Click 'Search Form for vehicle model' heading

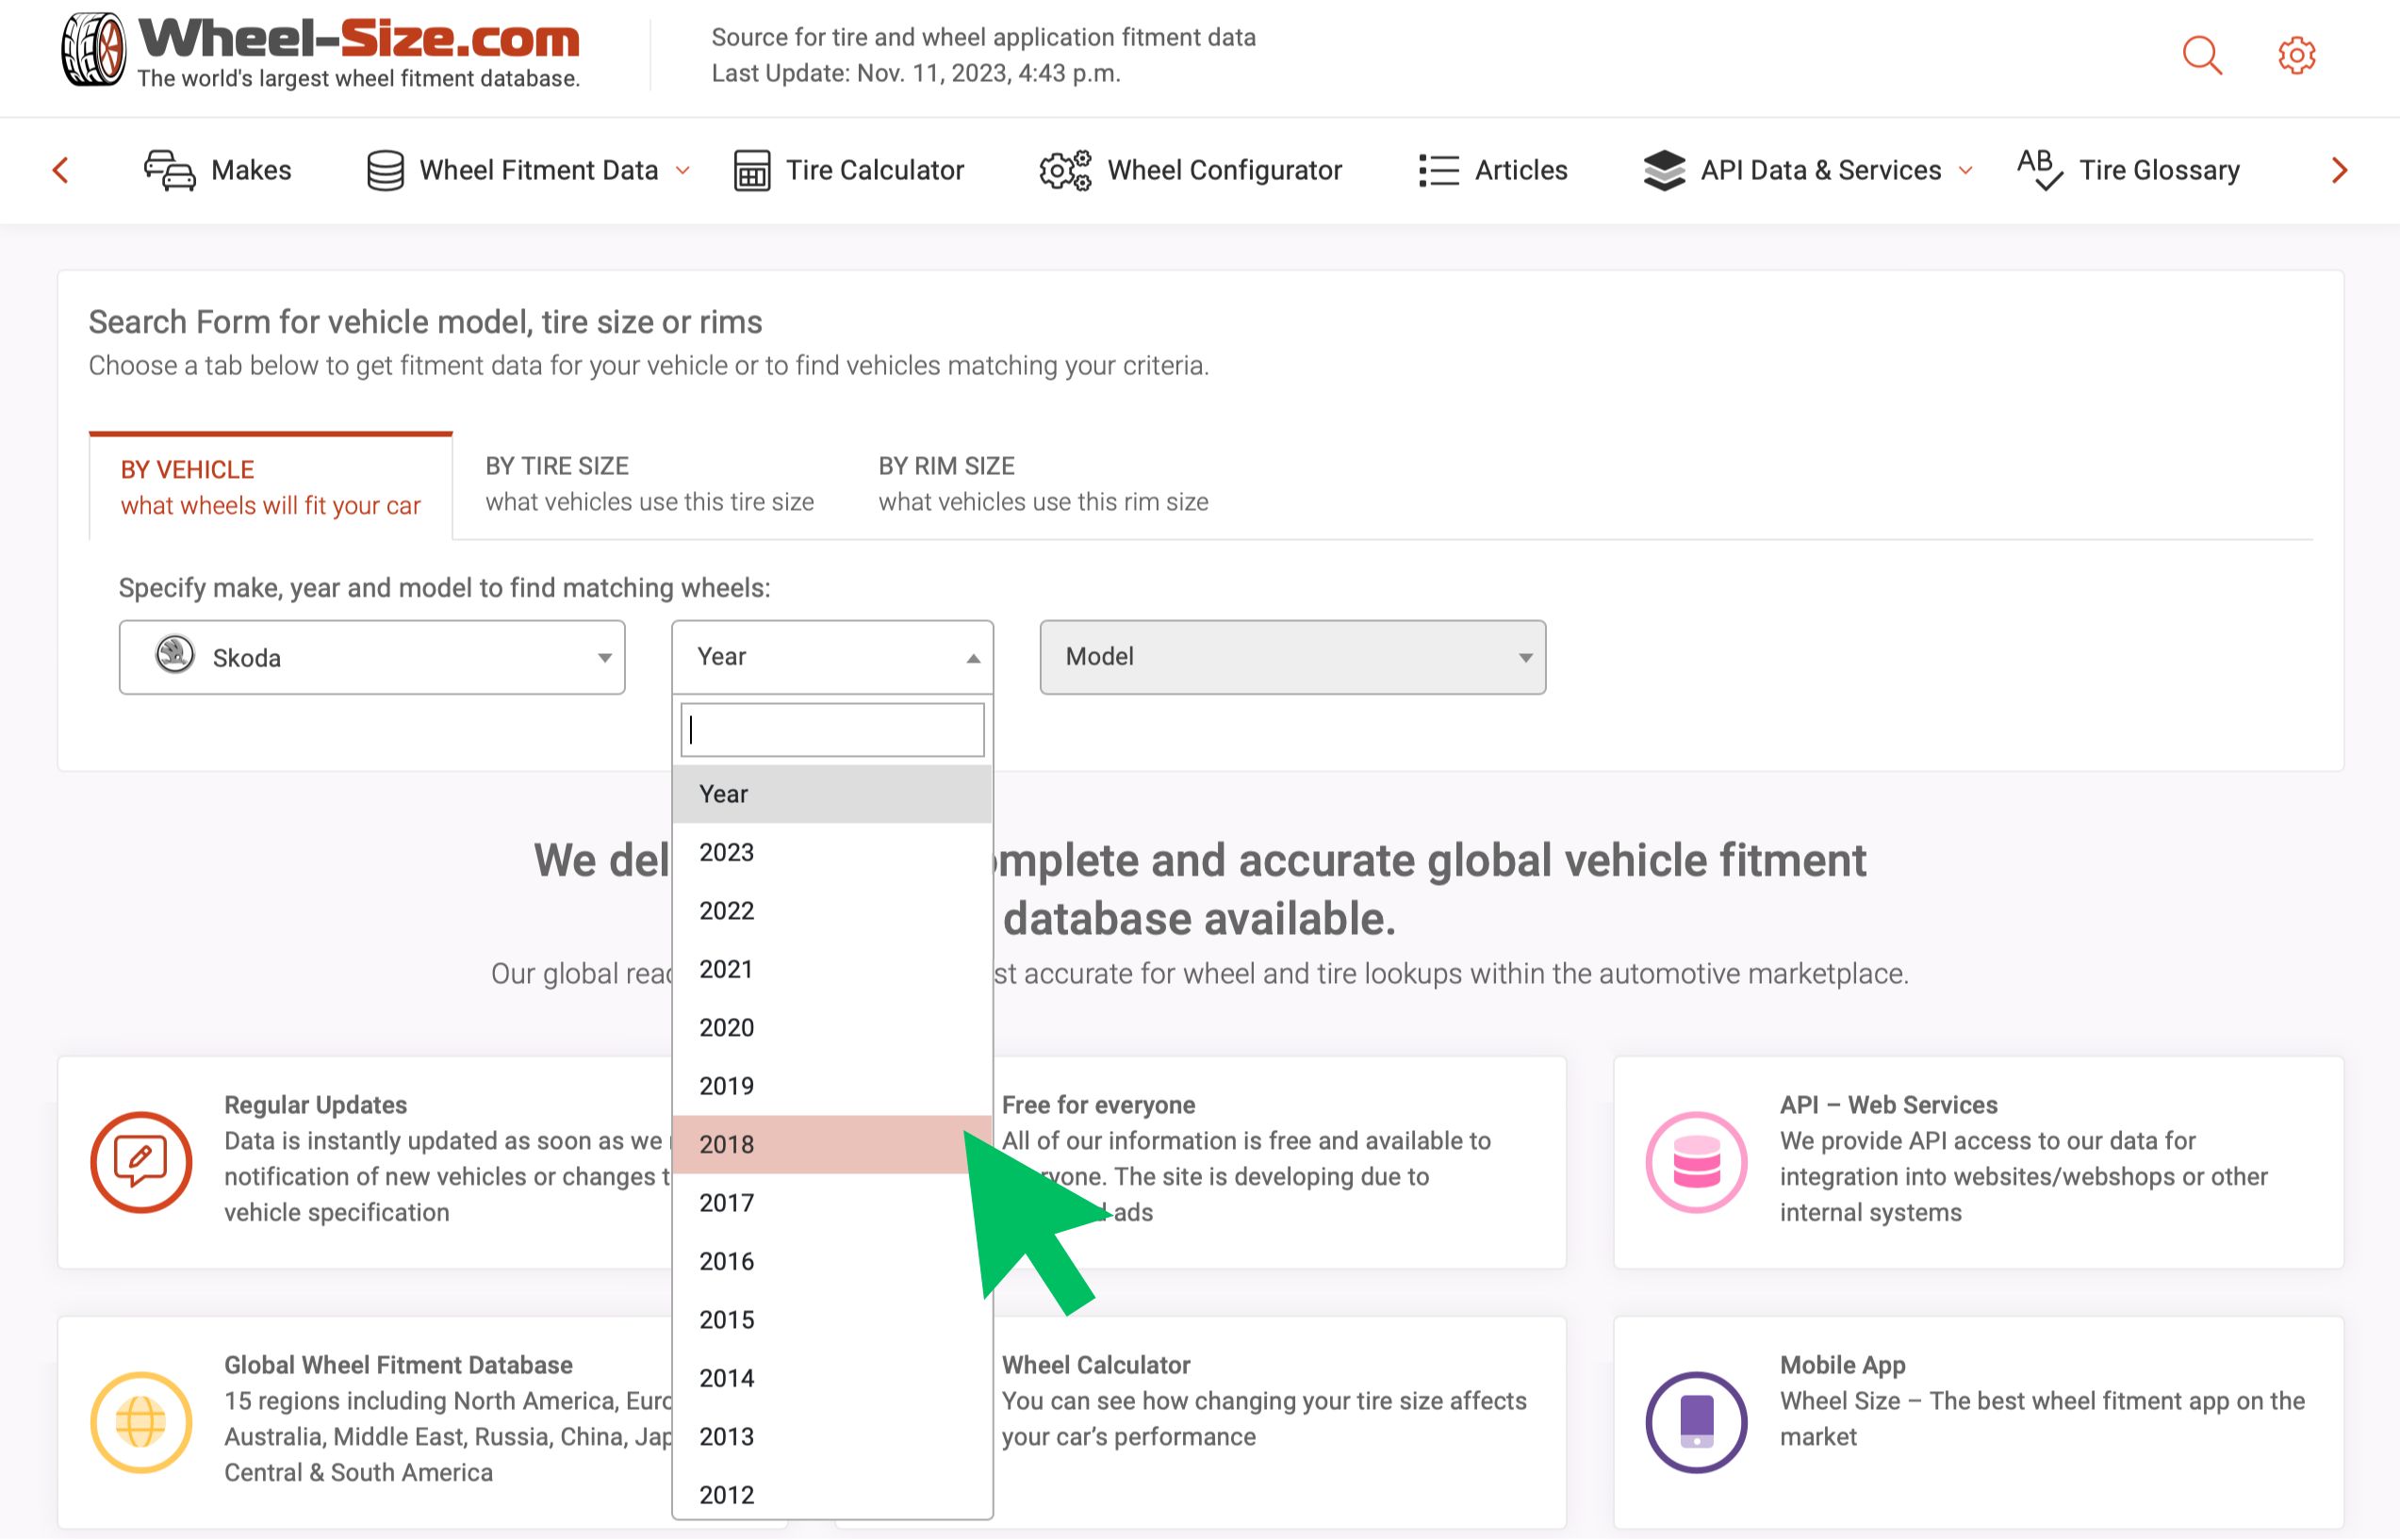(425, 322)
